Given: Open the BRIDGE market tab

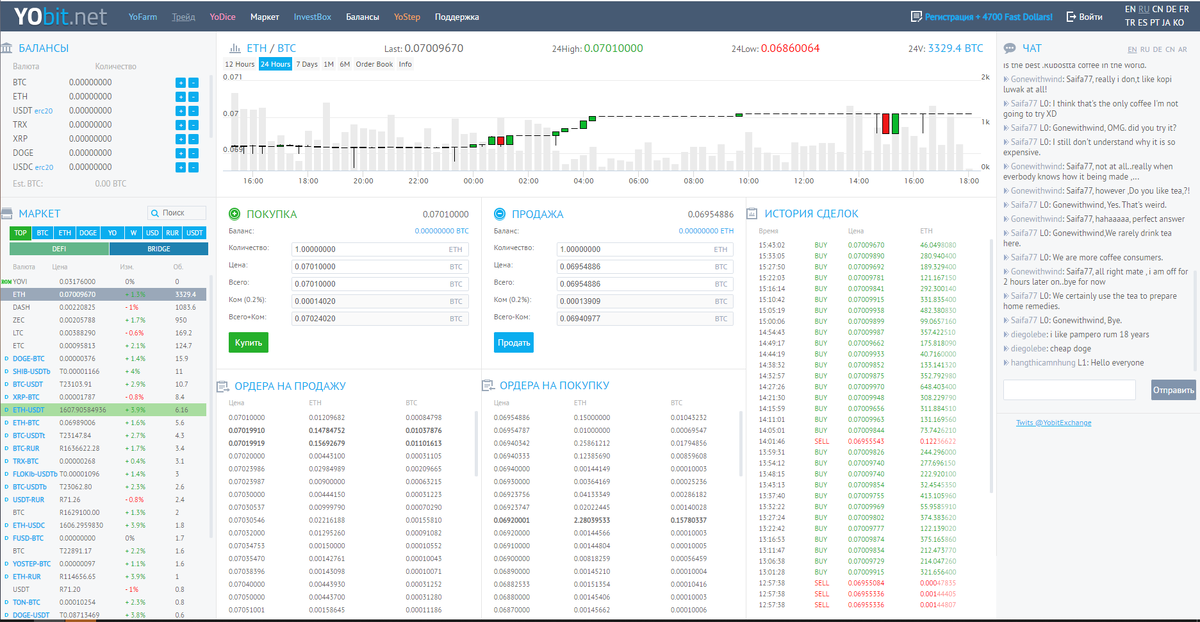Looking at the screenshot, I should click(159, 249).
